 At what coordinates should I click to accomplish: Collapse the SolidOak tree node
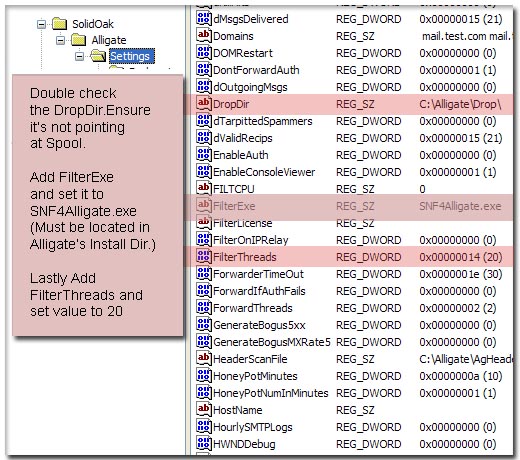click(41, 24)
